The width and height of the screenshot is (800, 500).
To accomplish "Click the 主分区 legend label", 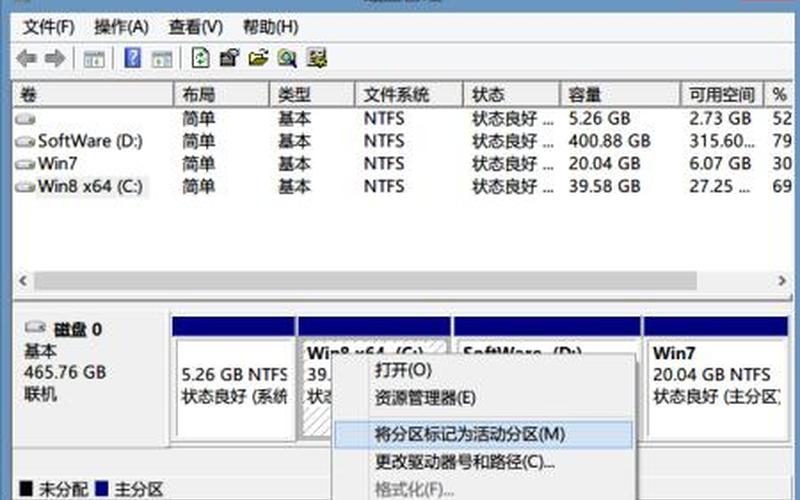I will [139, 489].
